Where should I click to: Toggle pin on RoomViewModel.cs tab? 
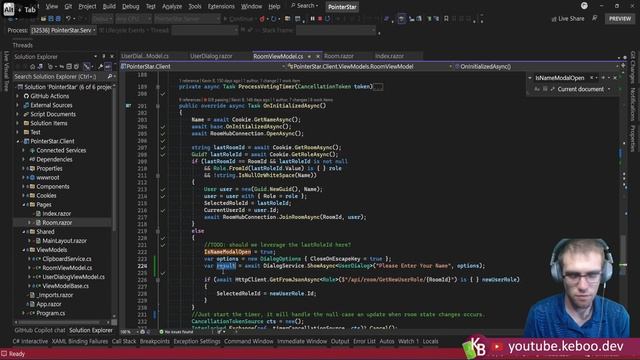[309, 56]
